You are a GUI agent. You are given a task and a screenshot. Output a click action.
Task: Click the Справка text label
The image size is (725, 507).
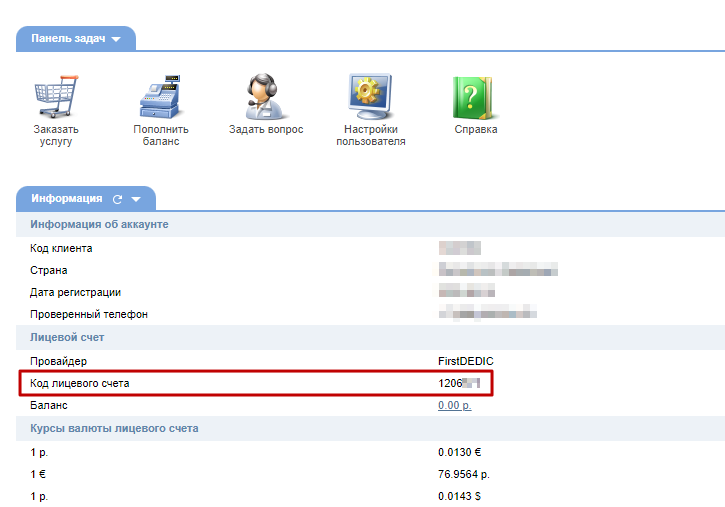(x=475, y=129)
